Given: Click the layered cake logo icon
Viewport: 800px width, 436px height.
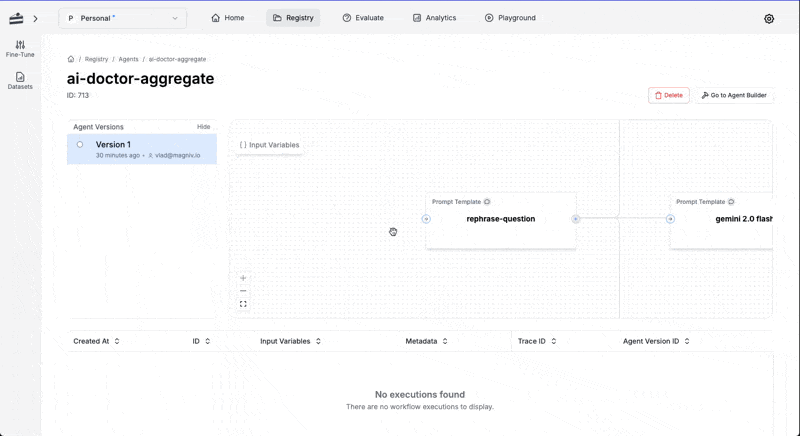Looking at the screenshot, I should pos(16,18).
